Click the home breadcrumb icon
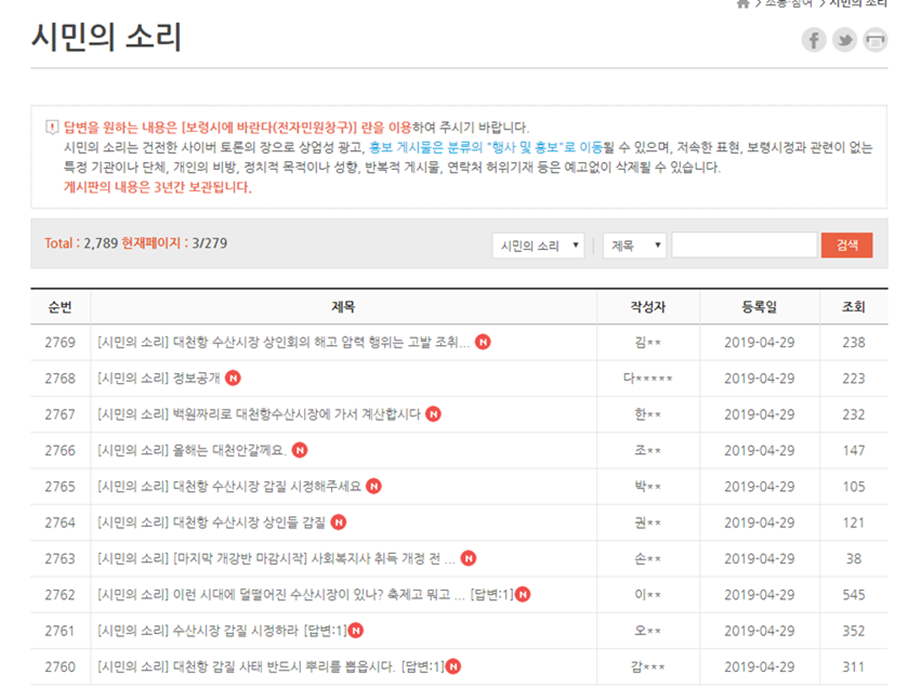 743,4
